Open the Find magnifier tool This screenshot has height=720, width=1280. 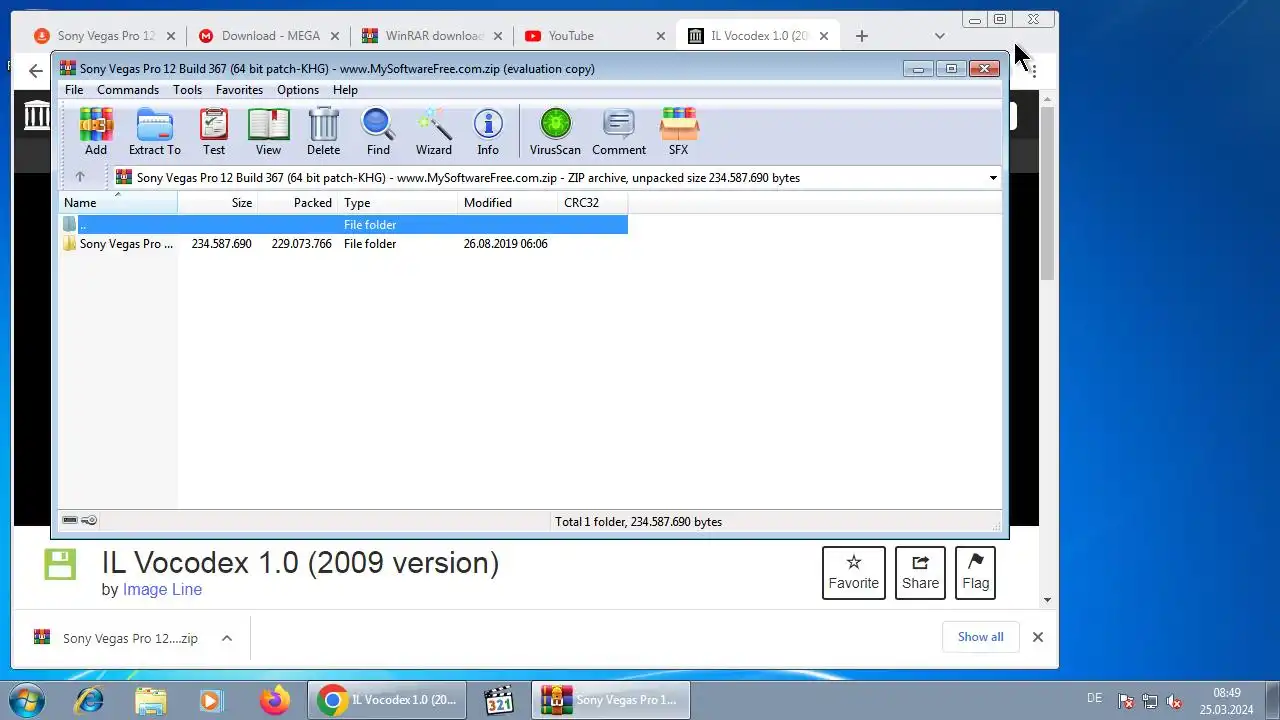pos(378,131)
